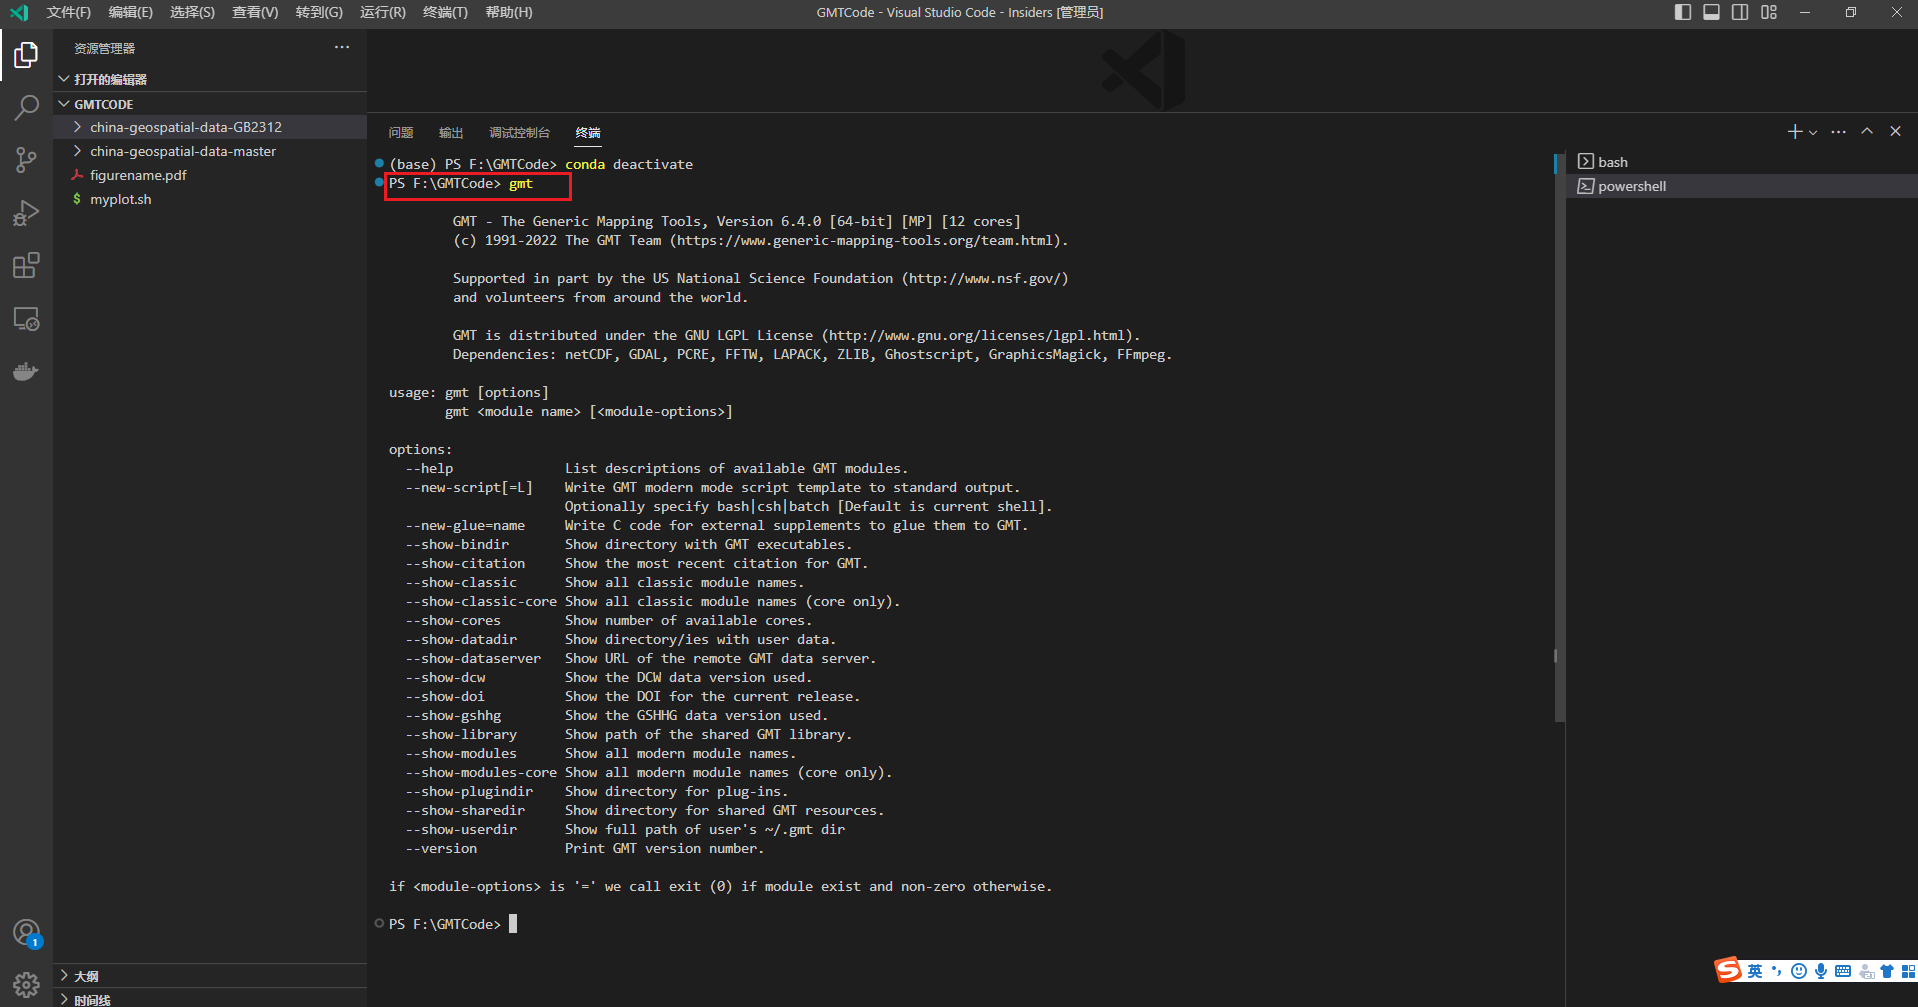The width and height of the screenshot is (1918, 1007).
Task: Toggle the secondary side bar visibility
Action: coord(1740,12)
